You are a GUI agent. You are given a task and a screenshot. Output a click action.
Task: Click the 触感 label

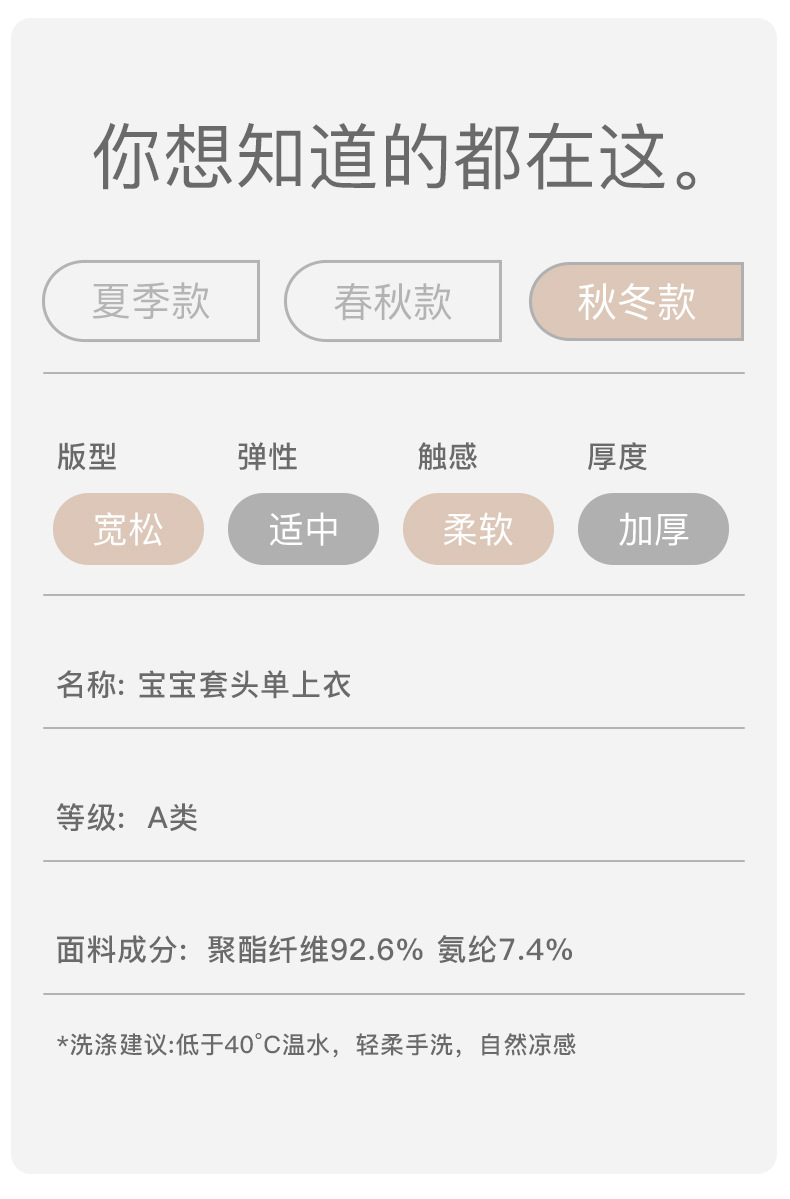(x=447, y=457)
